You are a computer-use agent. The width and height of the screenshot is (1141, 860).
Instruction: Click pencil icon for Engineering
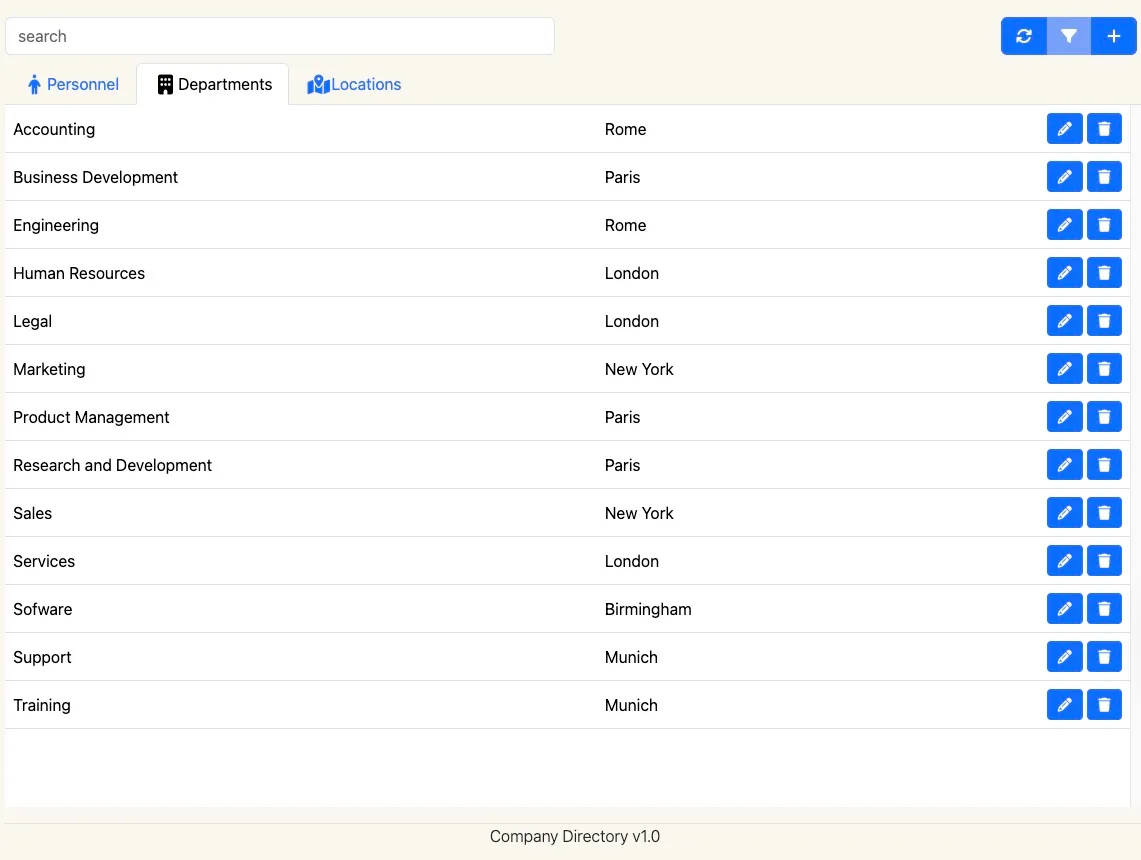pyautogui.click(x=1064, y=225)
